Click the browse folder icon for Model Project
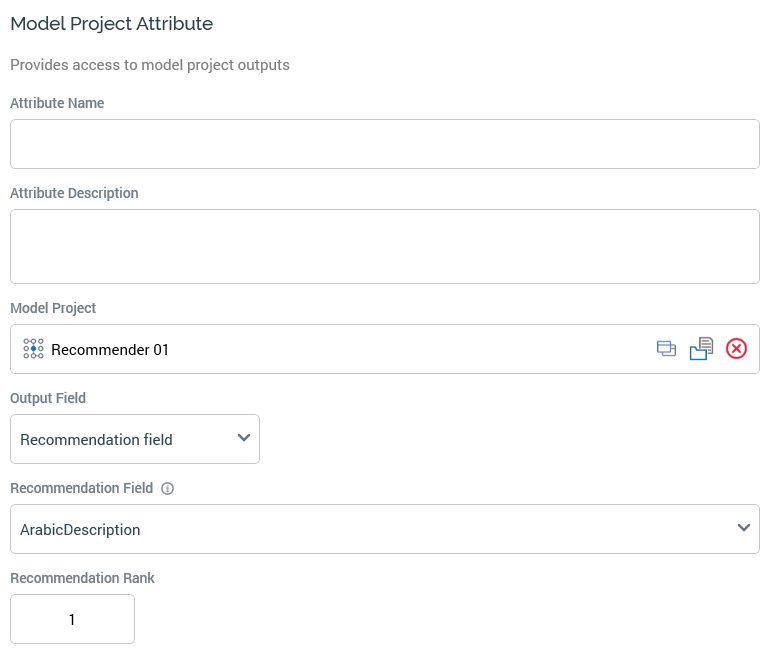The width and height of the screenshot is (771, 655). coord(701,349)
